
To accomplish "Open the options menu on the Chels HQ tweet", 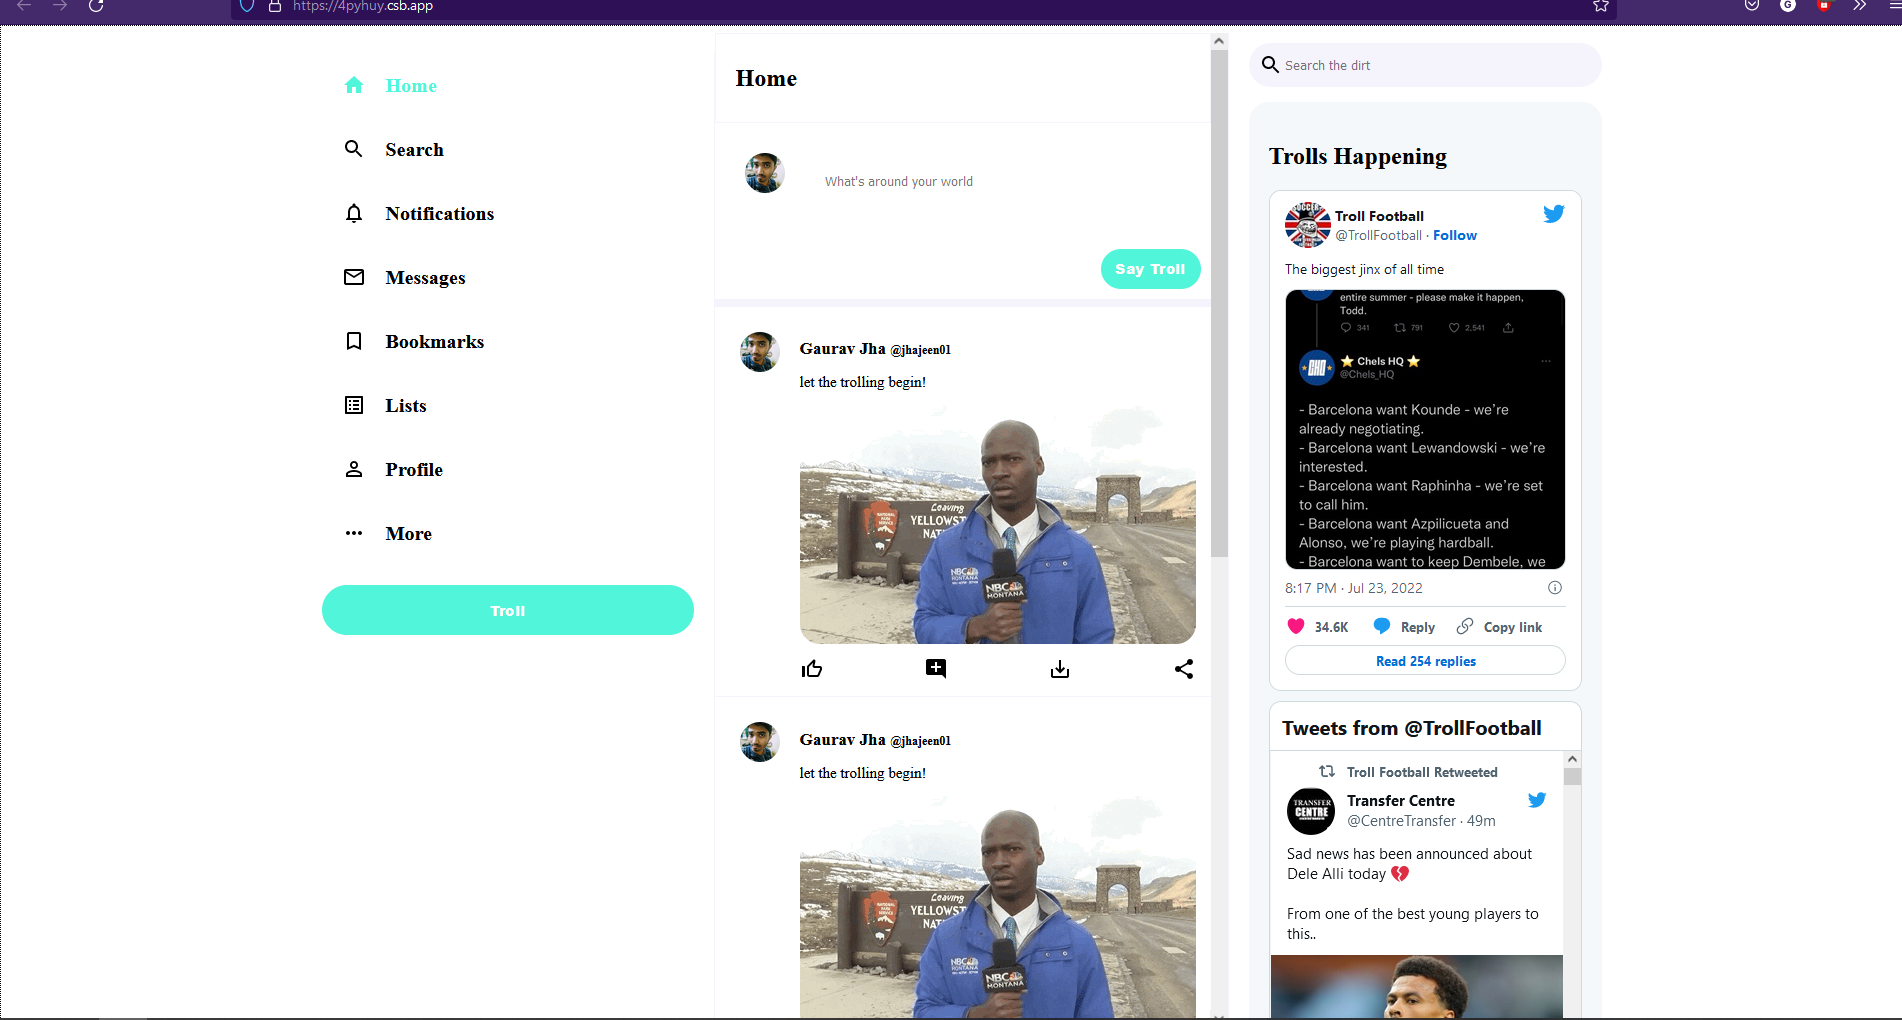I will coord(1546,361).
